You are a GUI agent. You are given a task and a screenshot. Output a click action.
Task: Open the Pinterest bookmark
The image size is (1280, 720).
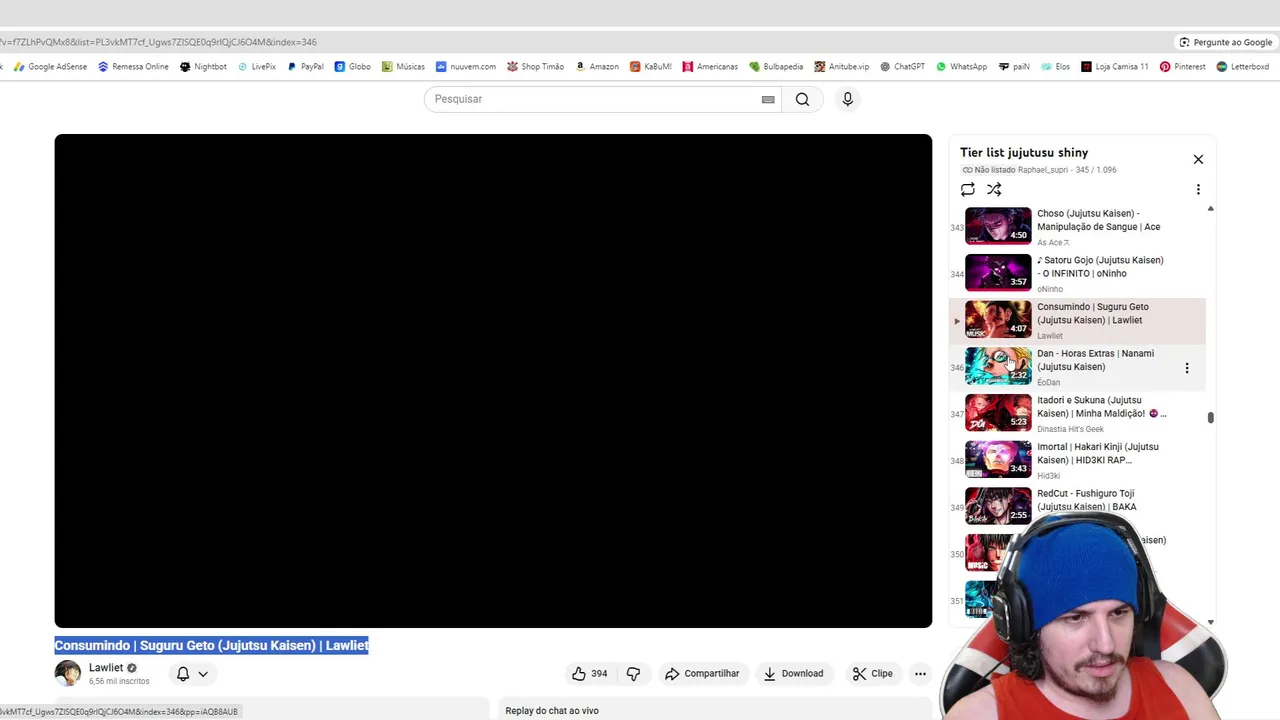click(x=1182, y=67)
